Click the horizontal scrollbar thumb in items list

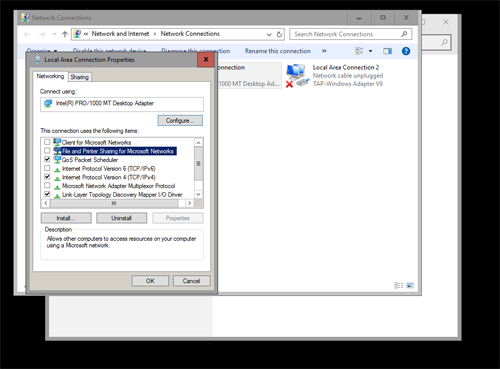click(114, 203)
